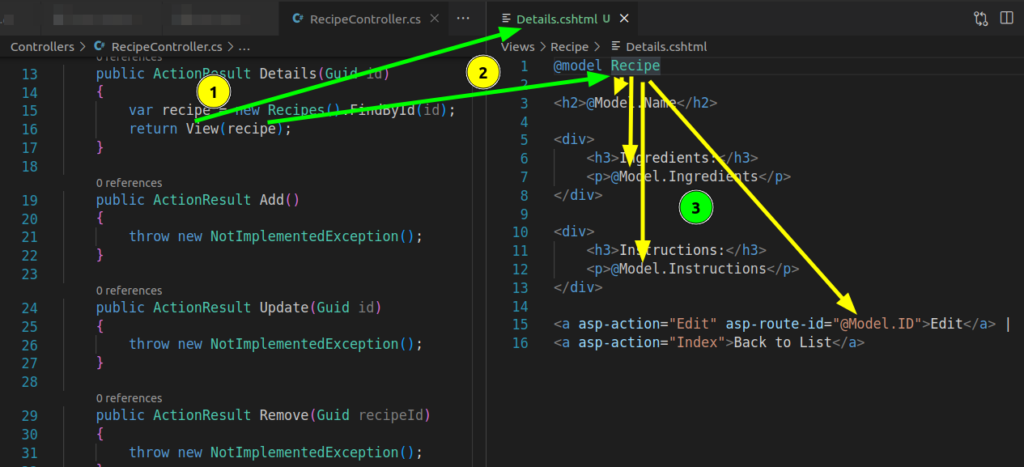Open "0 references" above the Remove method
The image size is (1024, 467).
click(129, 398)
